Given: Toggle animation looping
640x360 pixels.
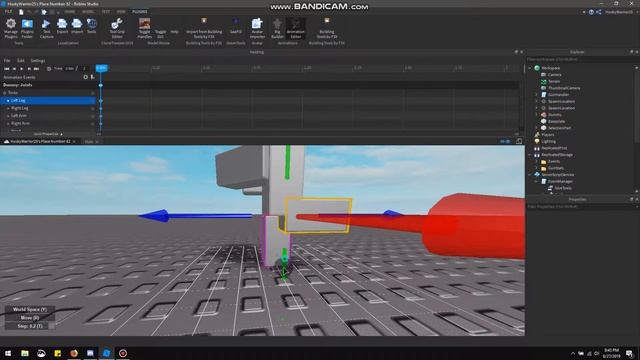Looking at the screenshot, I should [x=49, y=69].
